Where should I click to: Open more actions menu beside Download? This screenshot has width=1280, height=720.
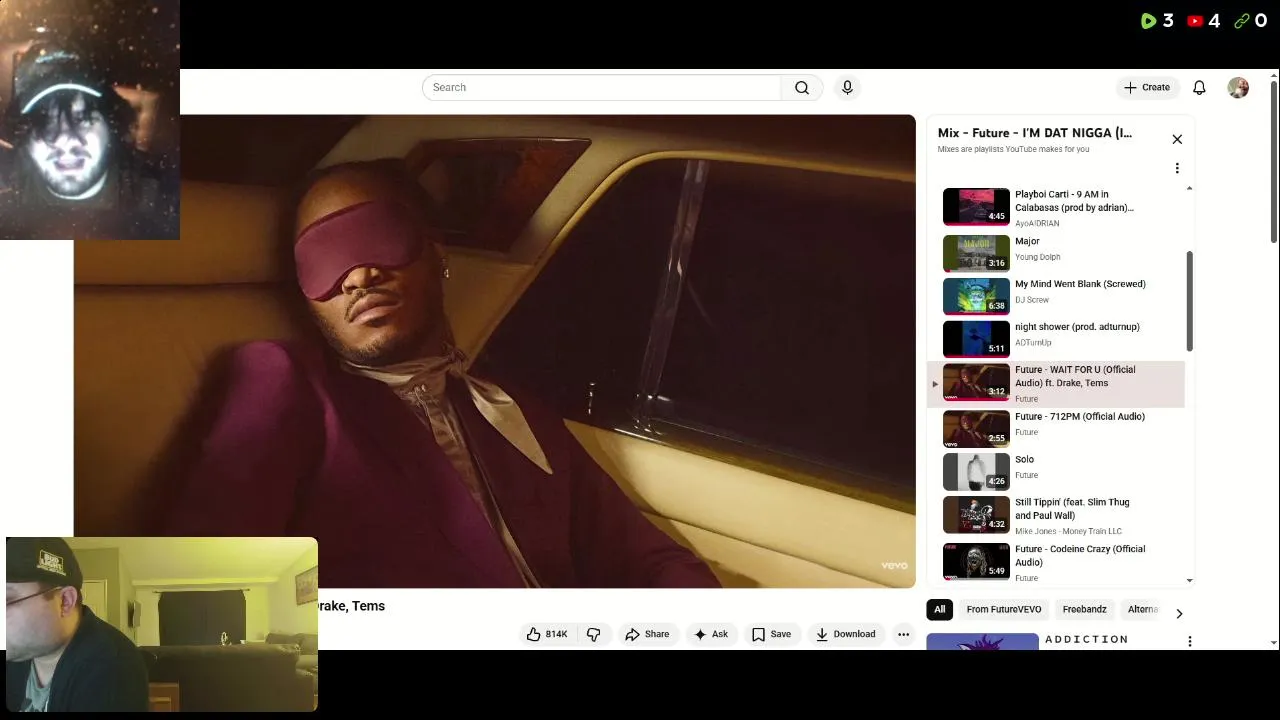coord(903,634)
